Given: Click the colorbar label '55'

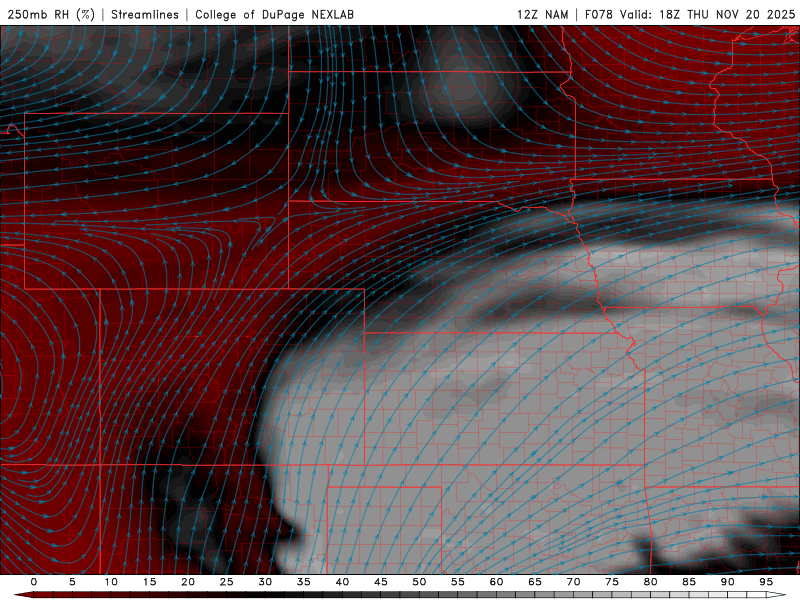Looking at the screenshot, I should tap(458, 582).
